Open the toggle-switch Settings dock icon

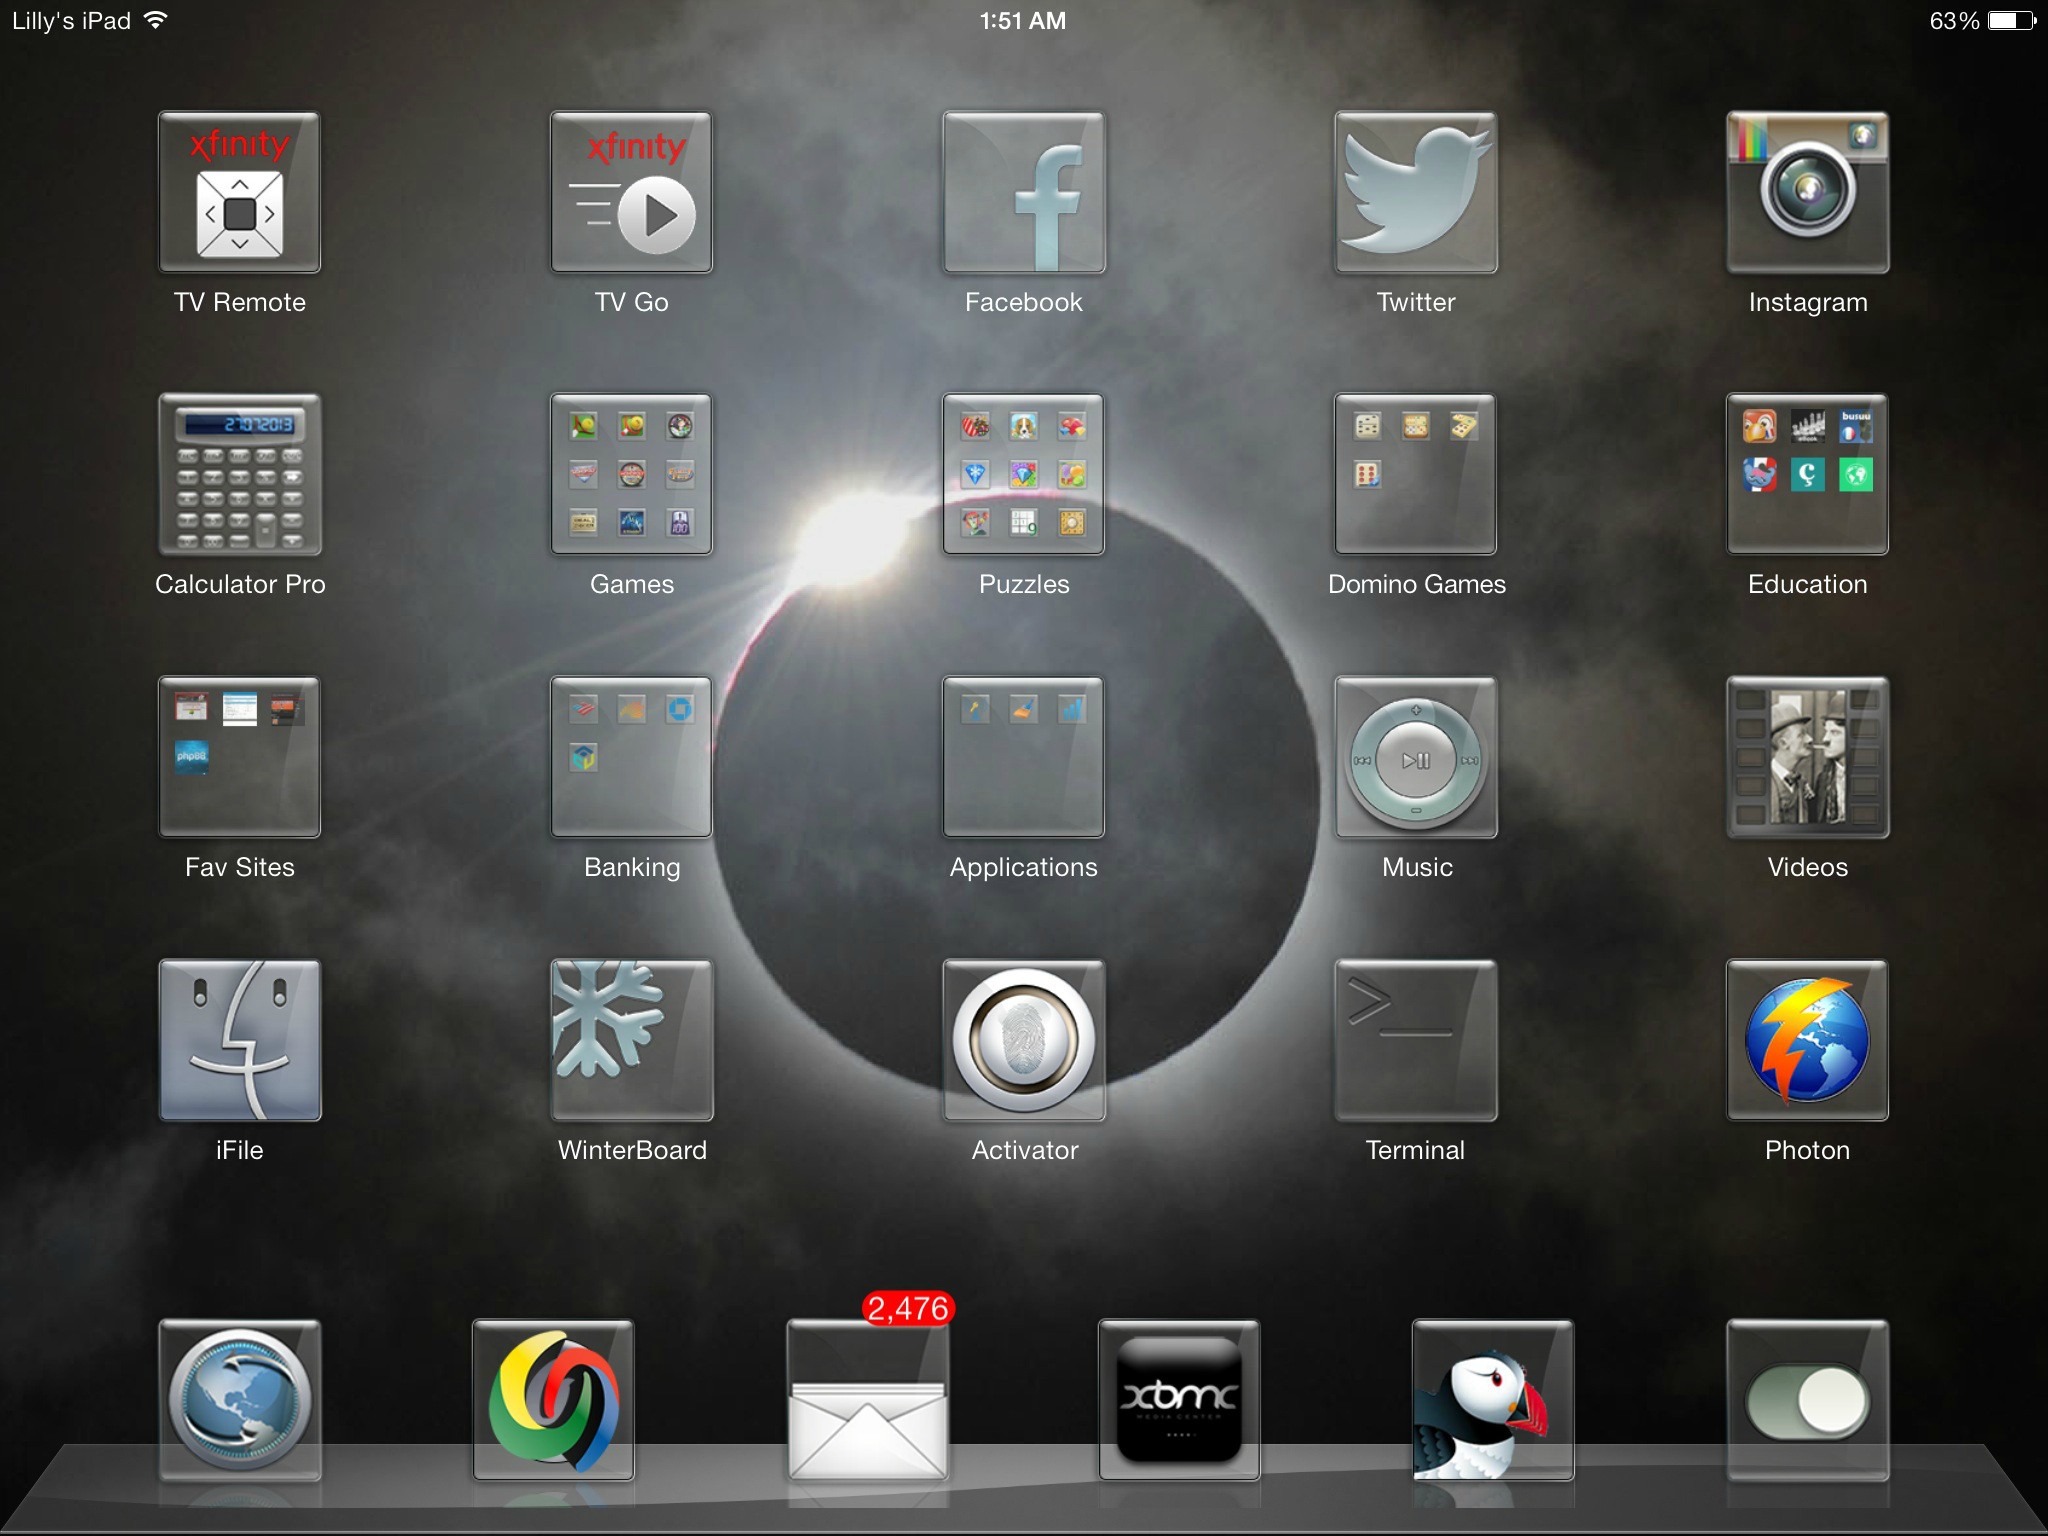(x=1808, y=1400)
